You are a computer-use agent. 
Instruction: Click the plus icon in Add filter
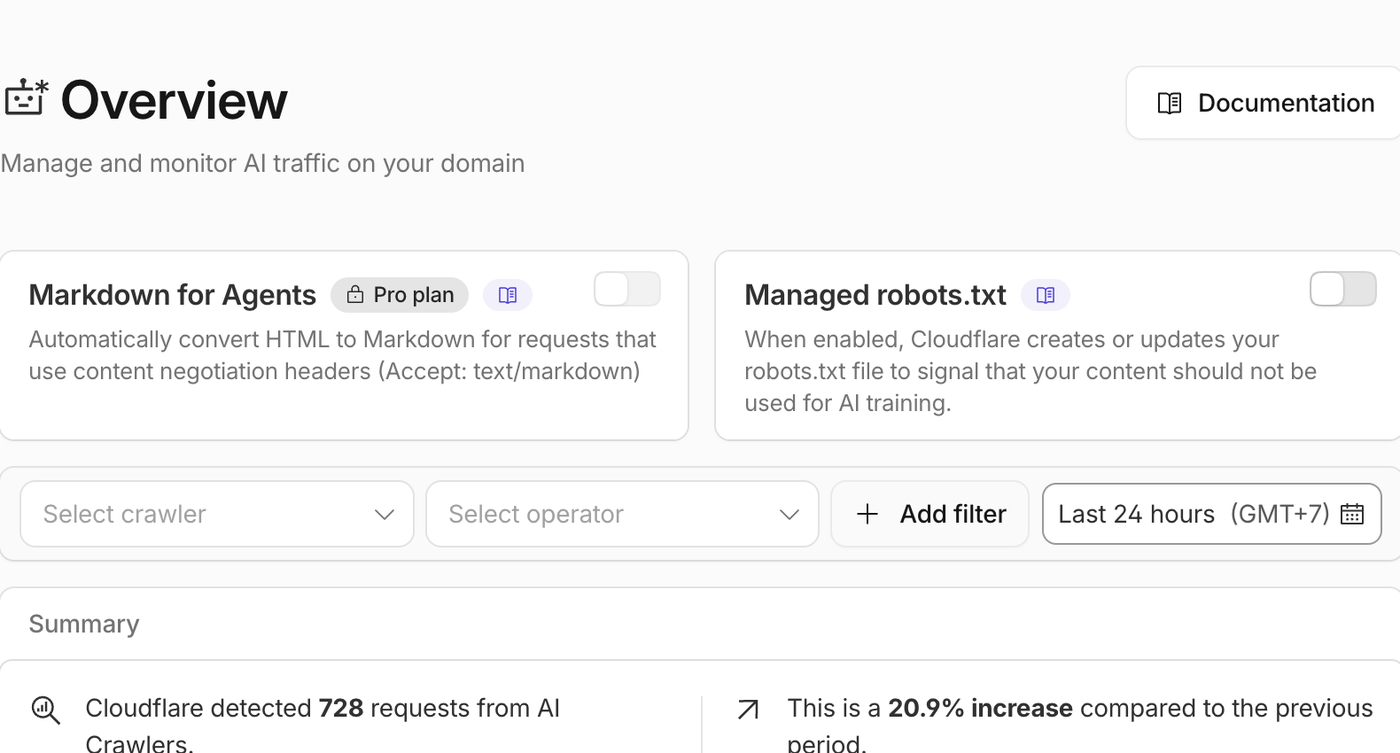click(x=867, y=514)
